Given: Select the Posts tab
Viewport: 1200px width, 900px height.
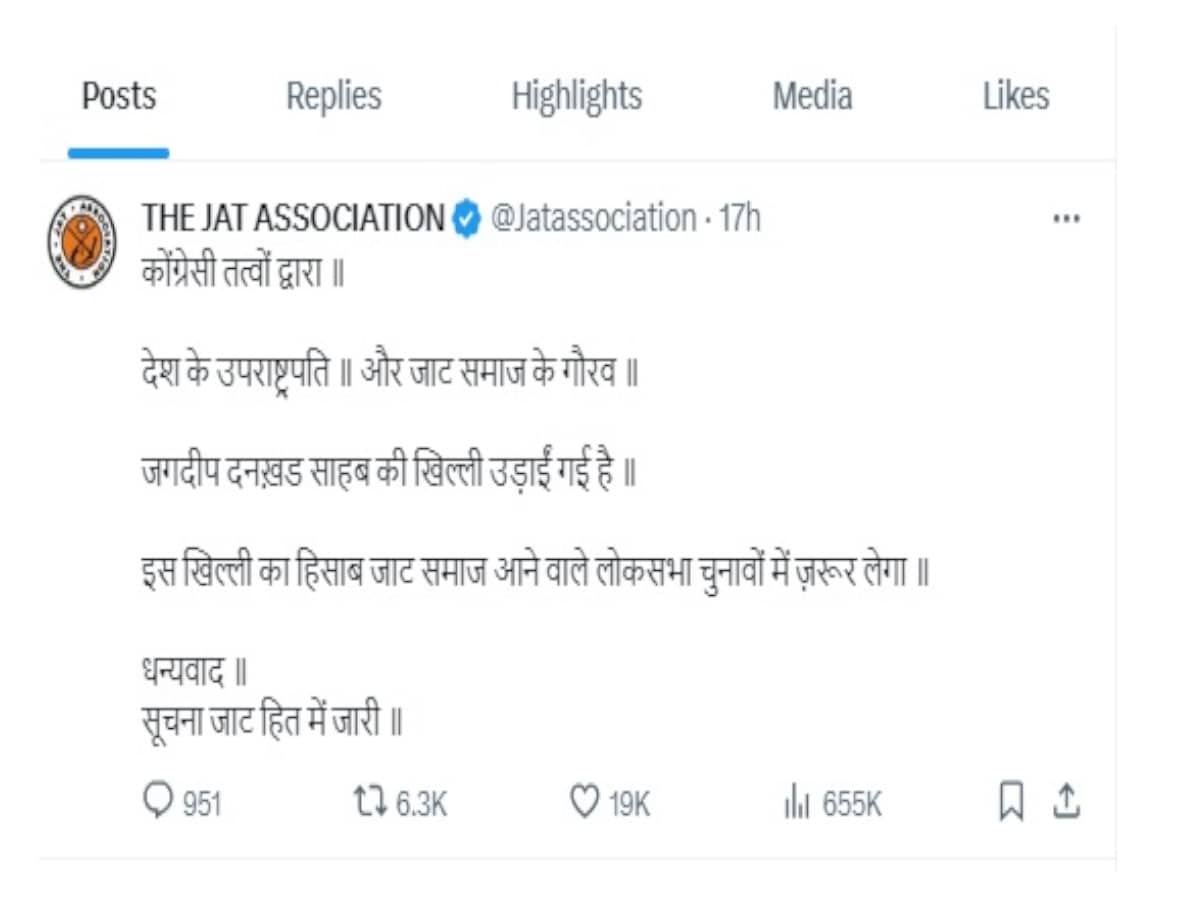Looking at the screenshot, I should (x=119, y=97).
